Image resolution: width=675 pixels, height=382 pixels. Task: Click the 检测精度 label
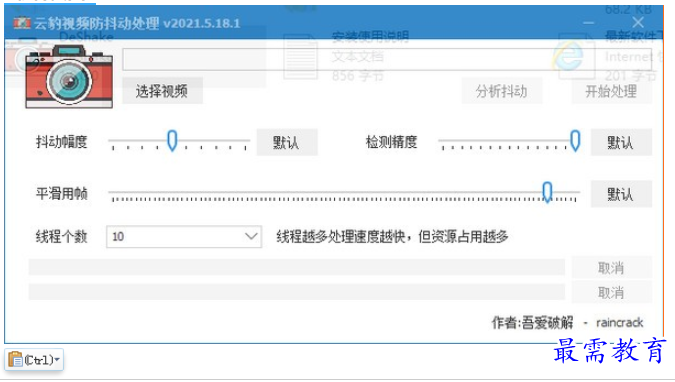[x=391, y=142]
